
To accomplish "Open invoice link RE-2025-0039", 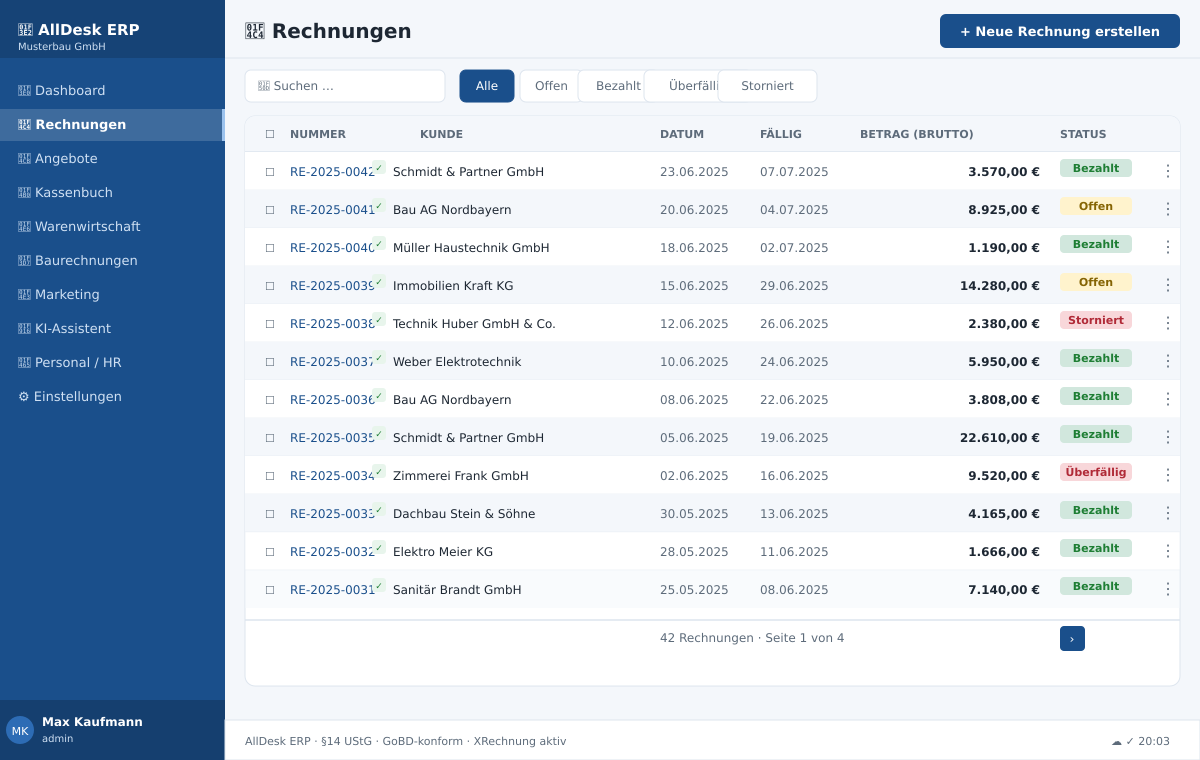I will 332,286.
